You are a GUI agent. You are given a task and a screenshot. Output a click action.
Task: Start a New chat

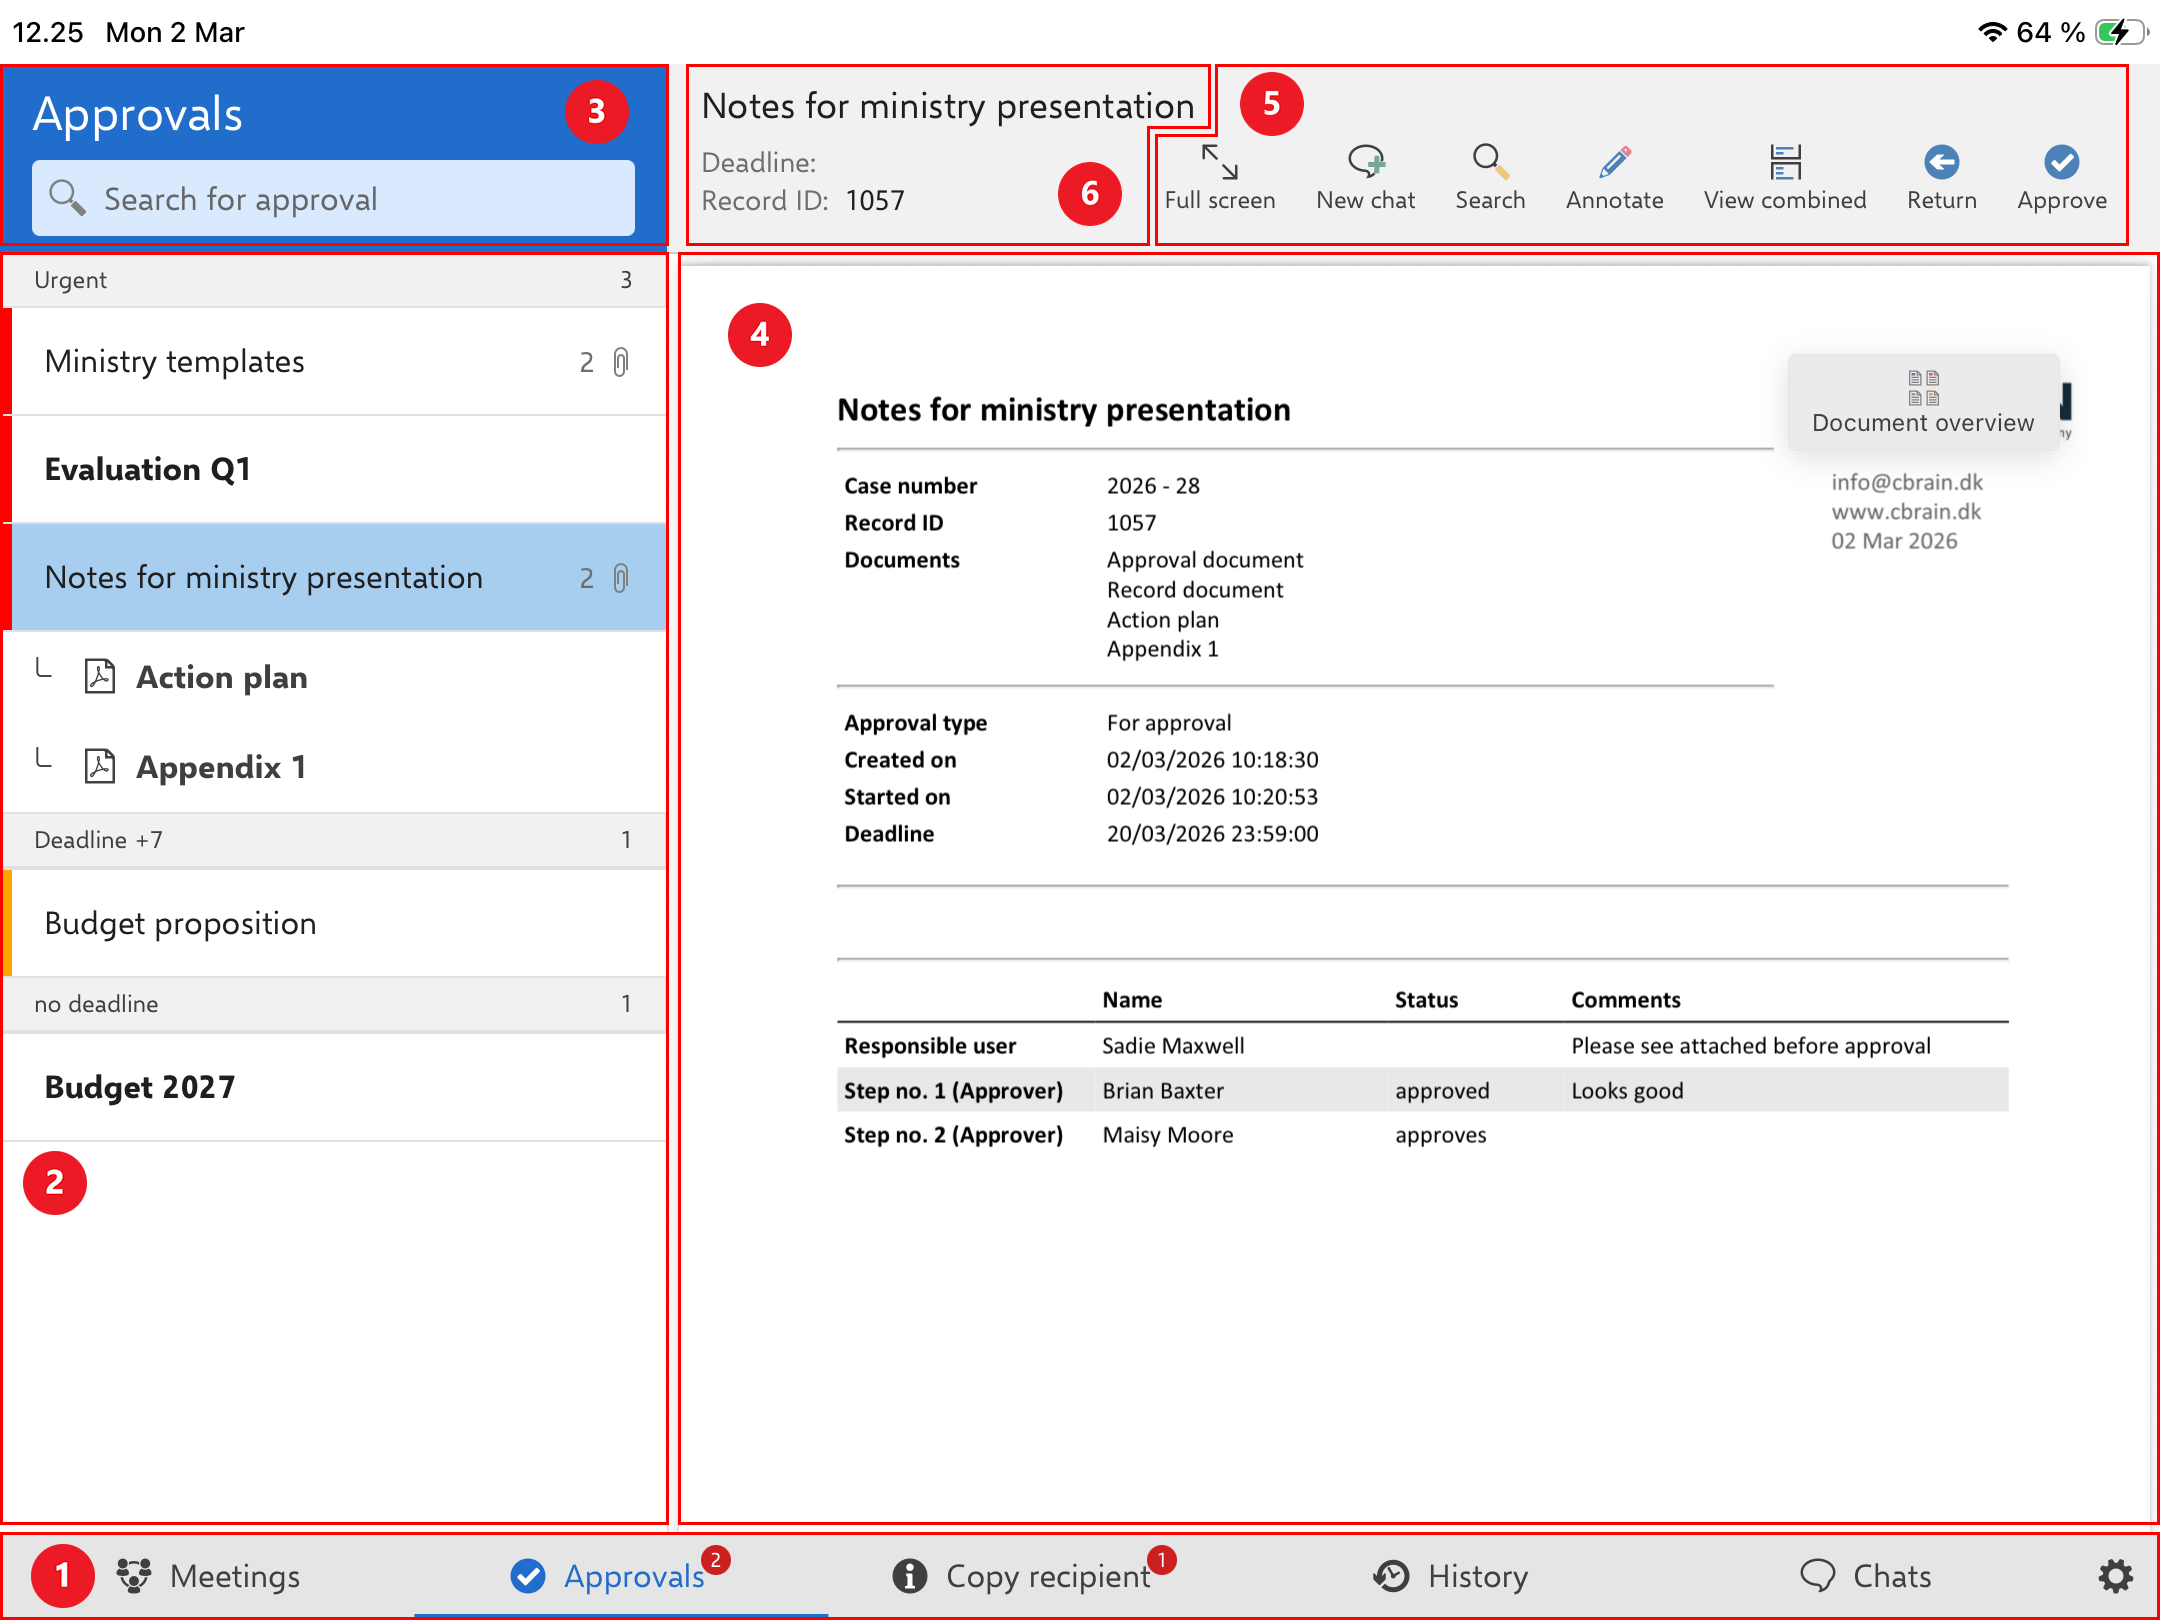tap(1365, 178)
